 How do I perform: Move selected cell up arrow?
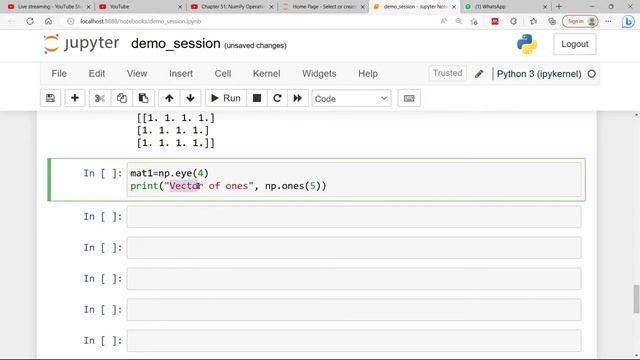coord(169,98)
